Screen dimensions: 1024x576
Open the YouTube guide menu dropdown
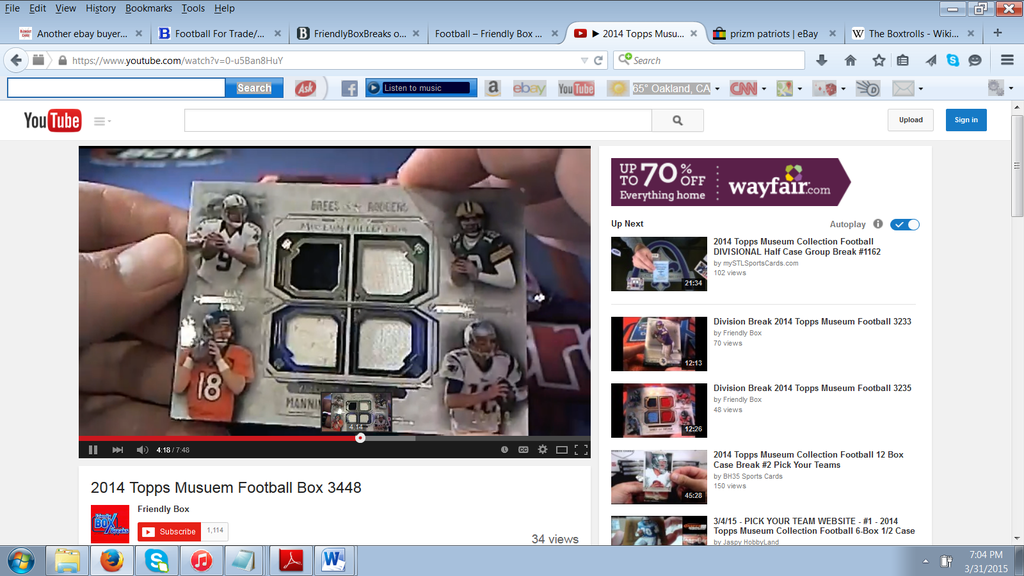(102, 121)
